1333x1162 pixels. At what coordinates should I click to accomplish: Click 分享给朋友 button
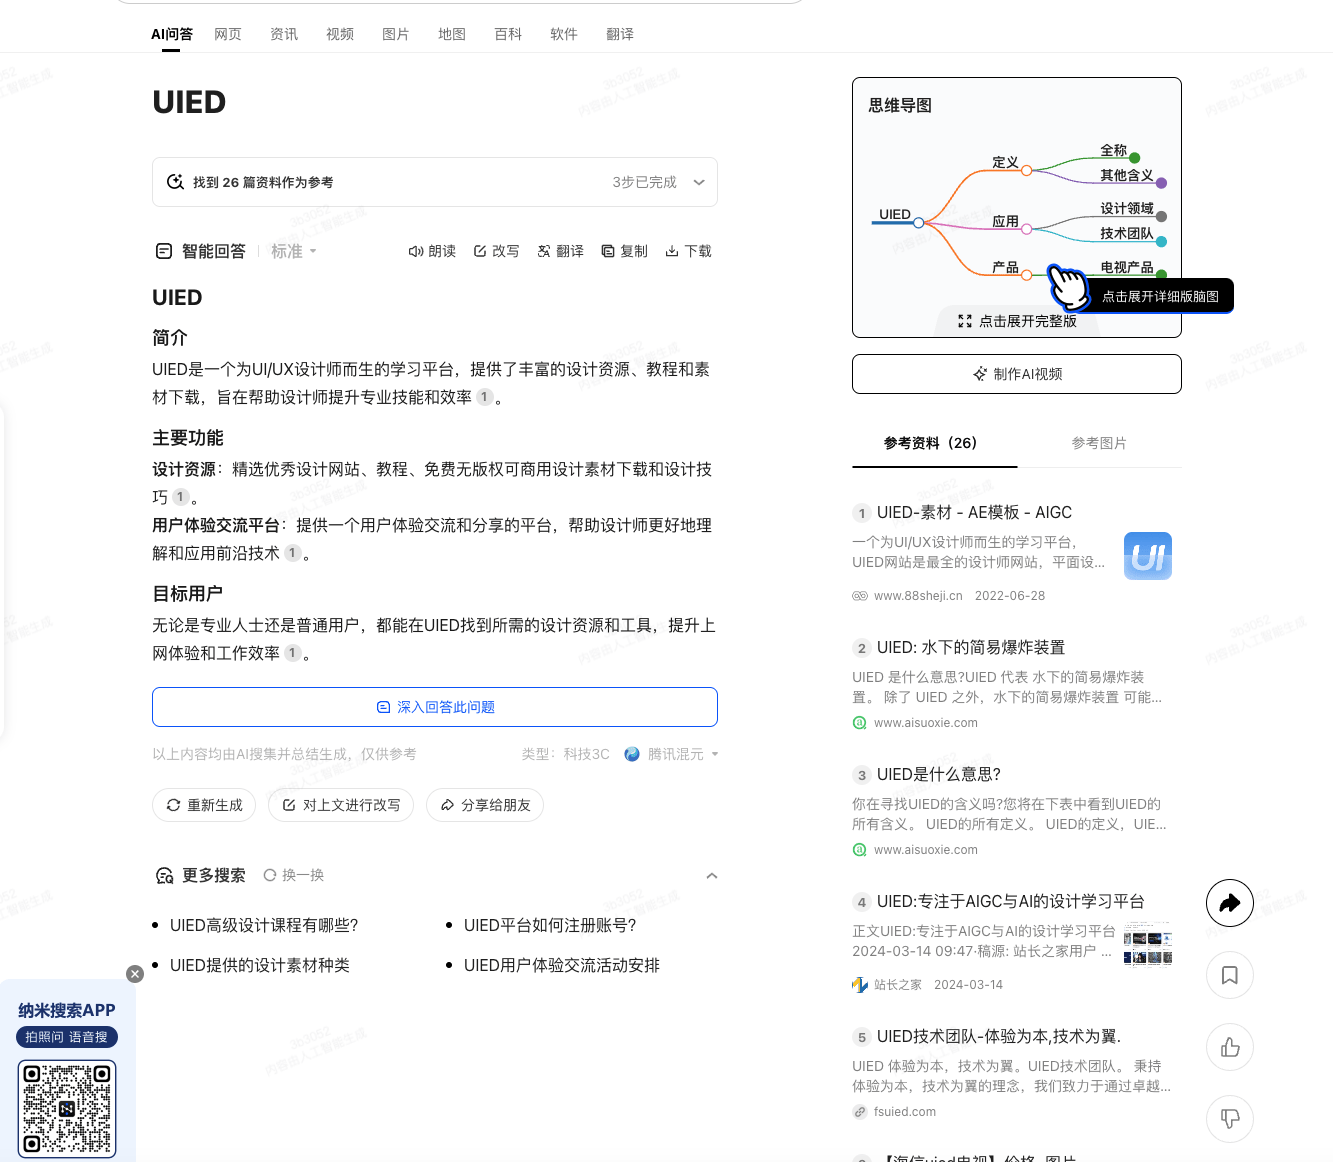tap(485, 805)
